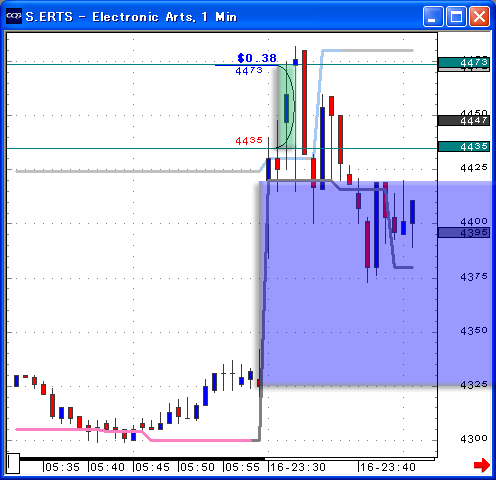Click the 05:35 time axis label
Image resolution: width=496 pixels, height=480 pixels.
pos(62,467)
